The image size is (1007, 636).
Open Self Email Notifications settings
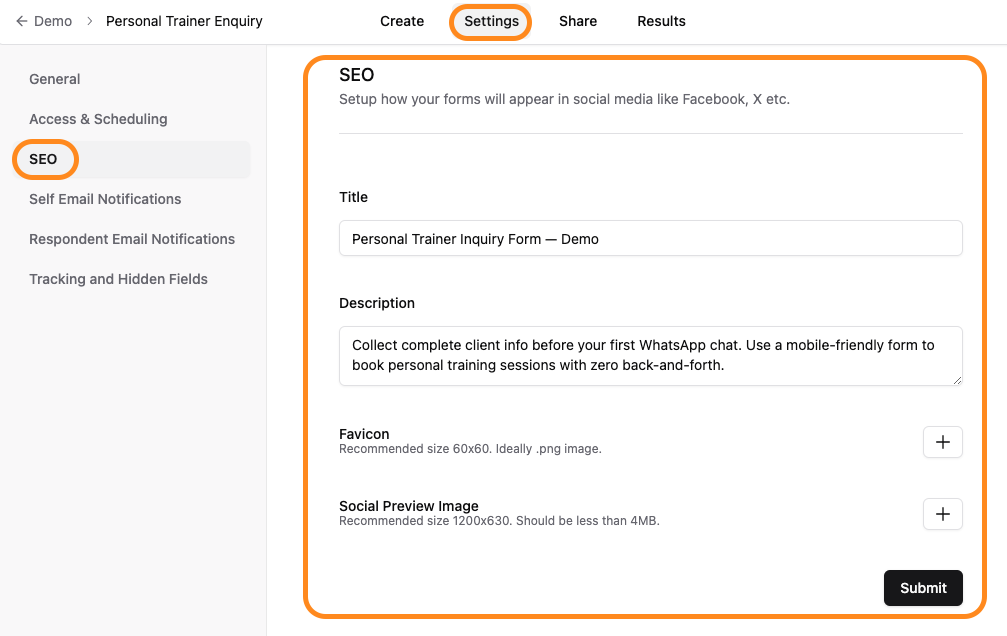tap(105, 199)
